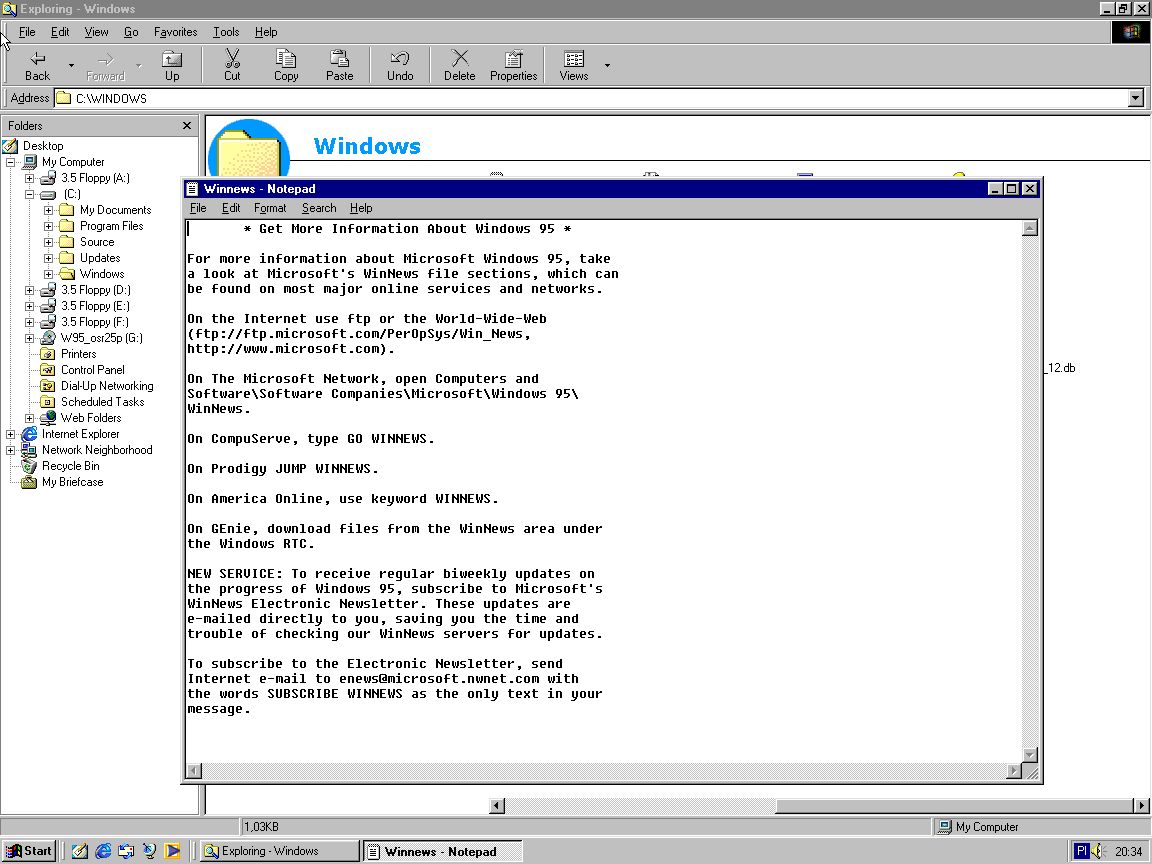Click the Notepad title bar document icon
1152x864 pixels.
192,189
